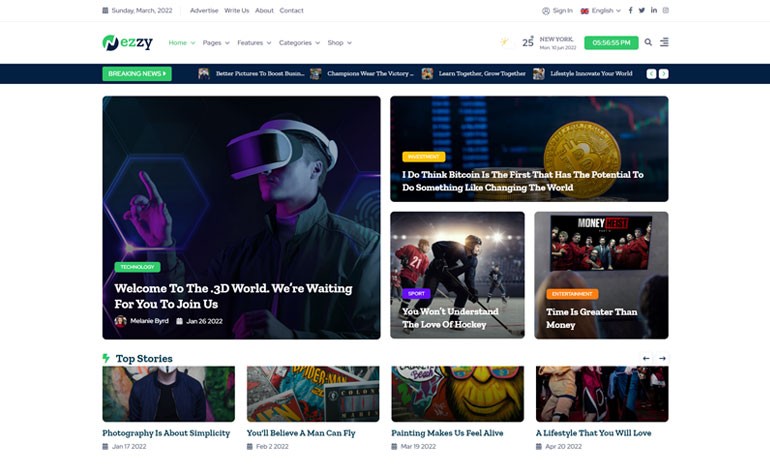Open the LinkedIn icon link
770x470 pixels.
tap(654, 10)
